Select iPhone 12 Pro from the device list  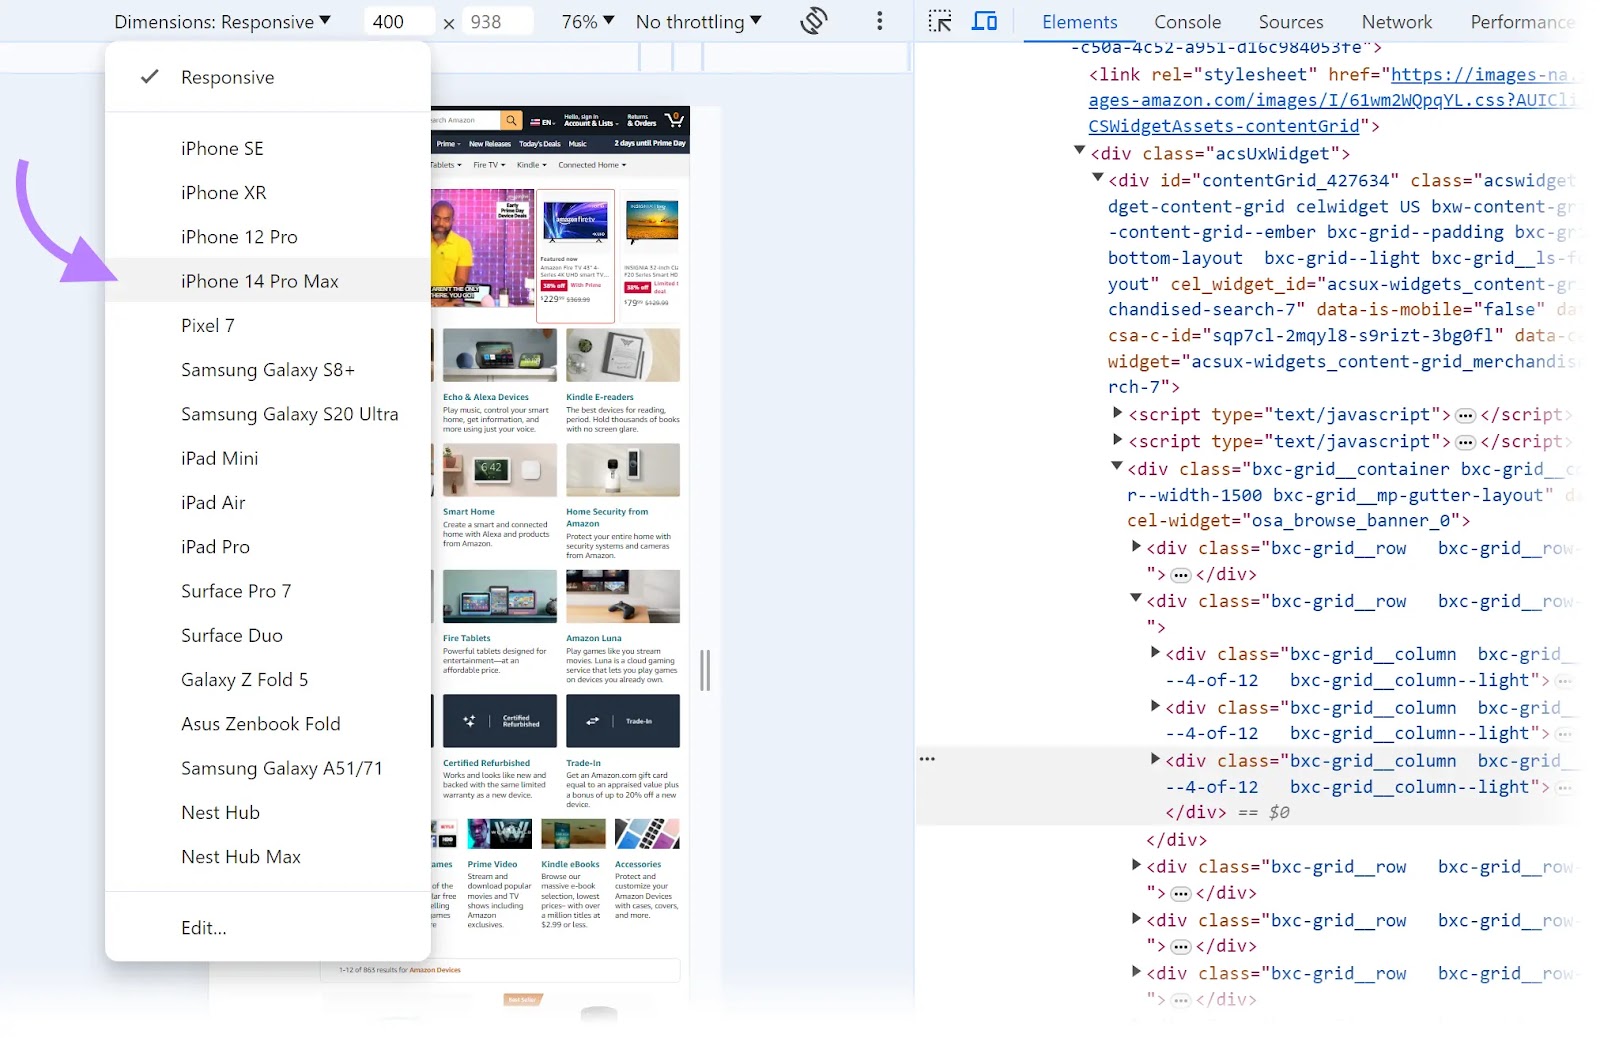point(239,237)
